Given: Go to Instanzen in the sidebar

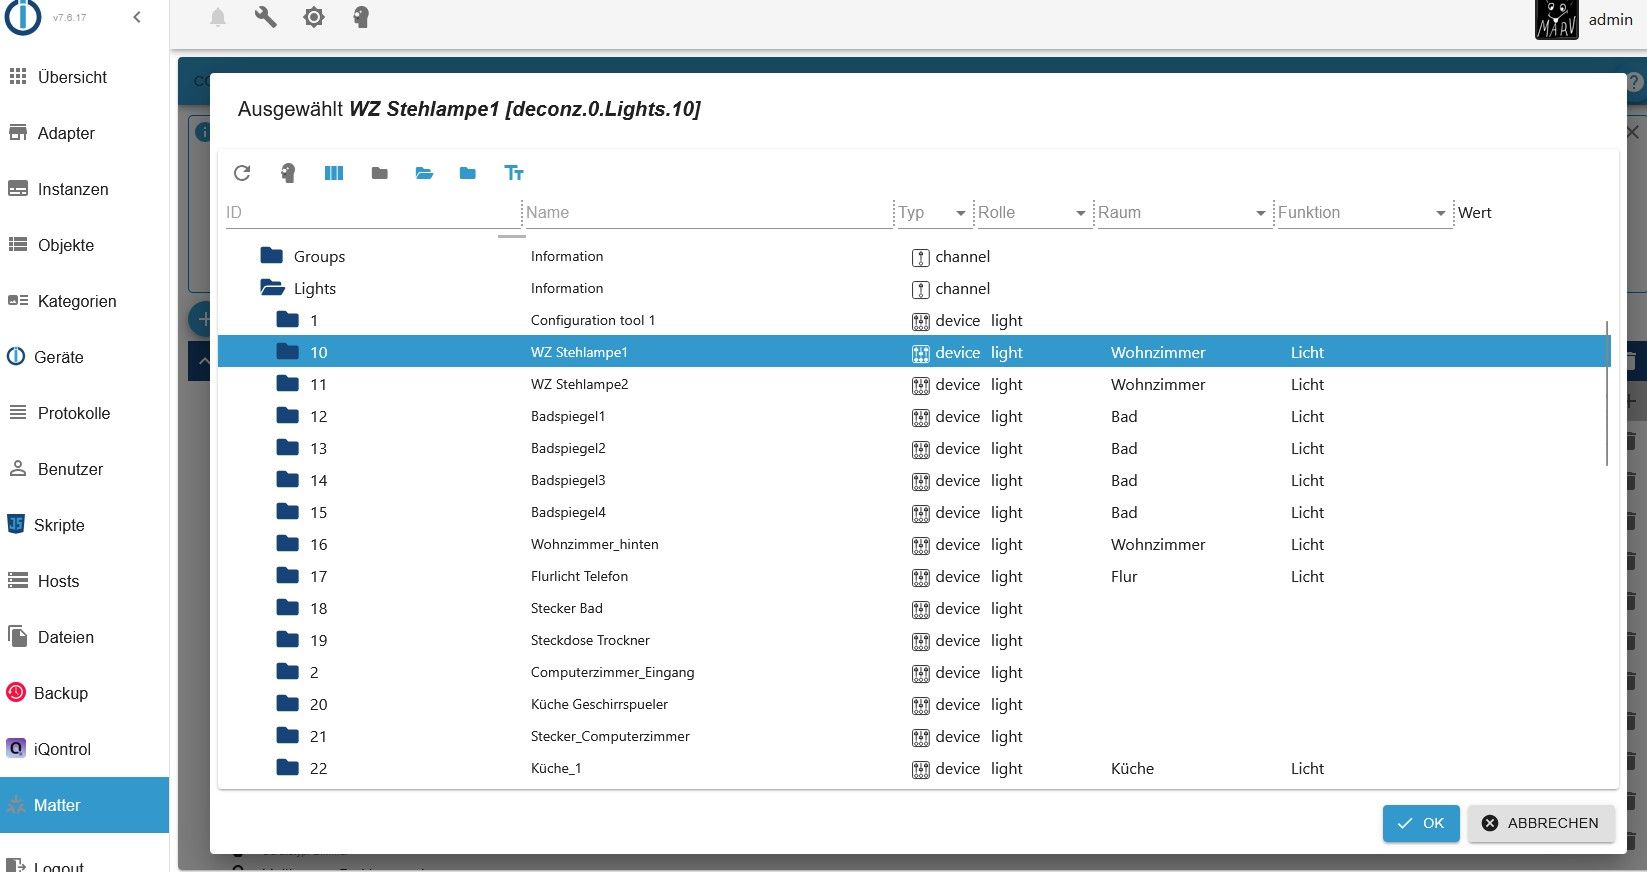Looking at the screenshot, I should tap(73, 189).
